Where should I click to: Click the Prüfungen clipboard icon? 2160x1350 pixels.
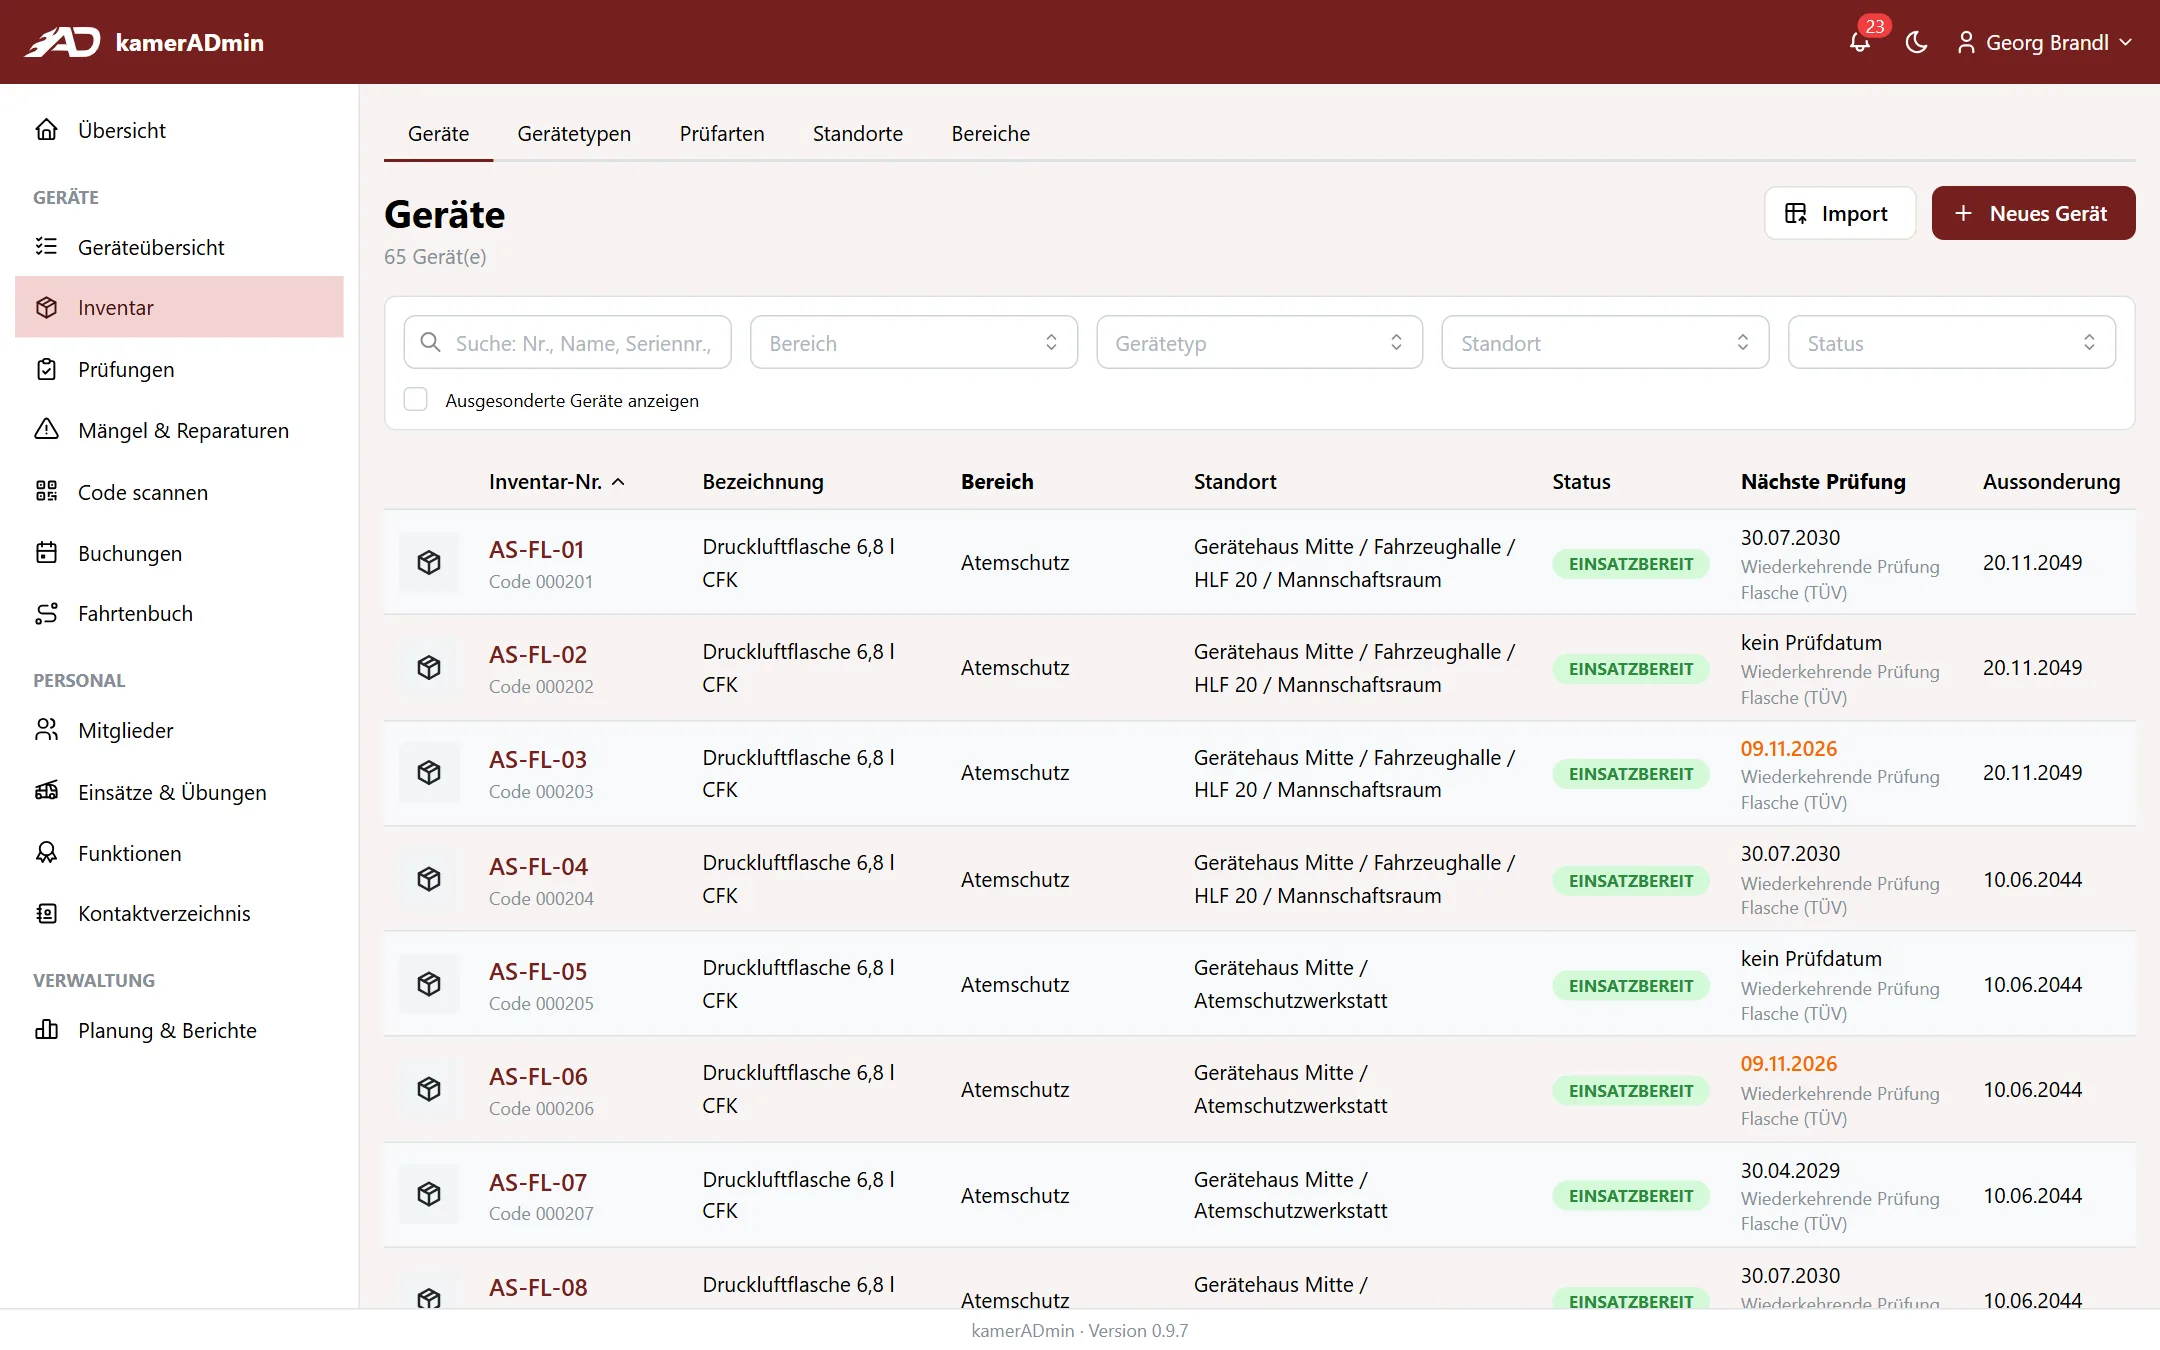46,369
